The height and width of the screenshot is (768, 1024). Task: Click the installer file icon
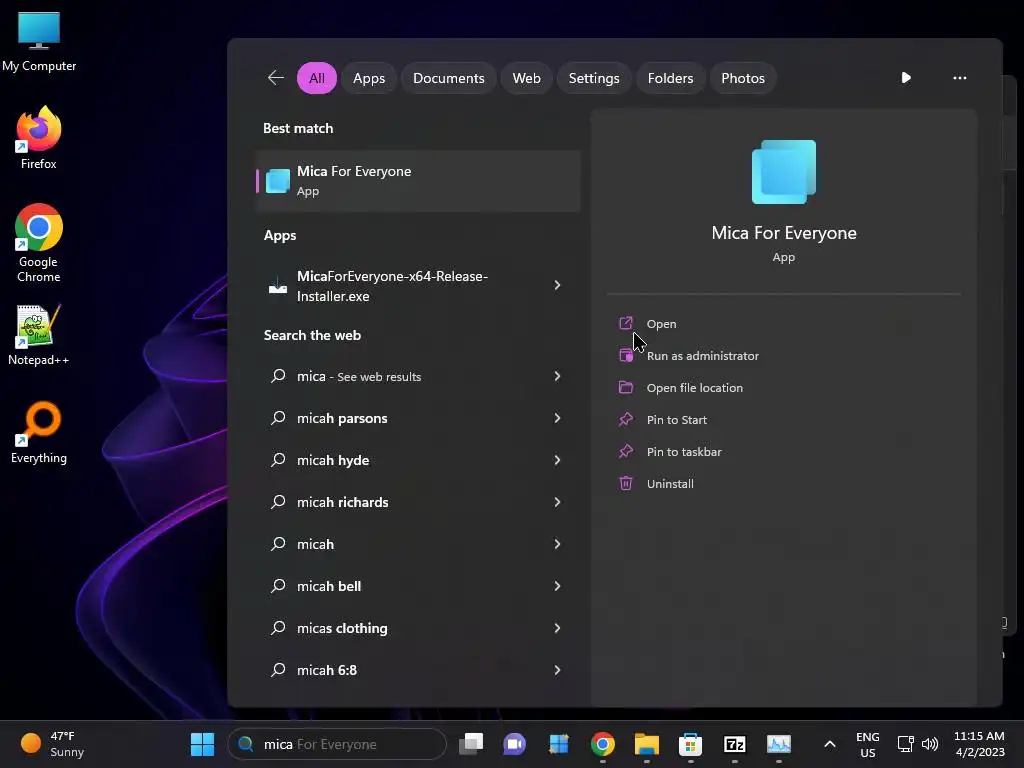pos(278,285)
